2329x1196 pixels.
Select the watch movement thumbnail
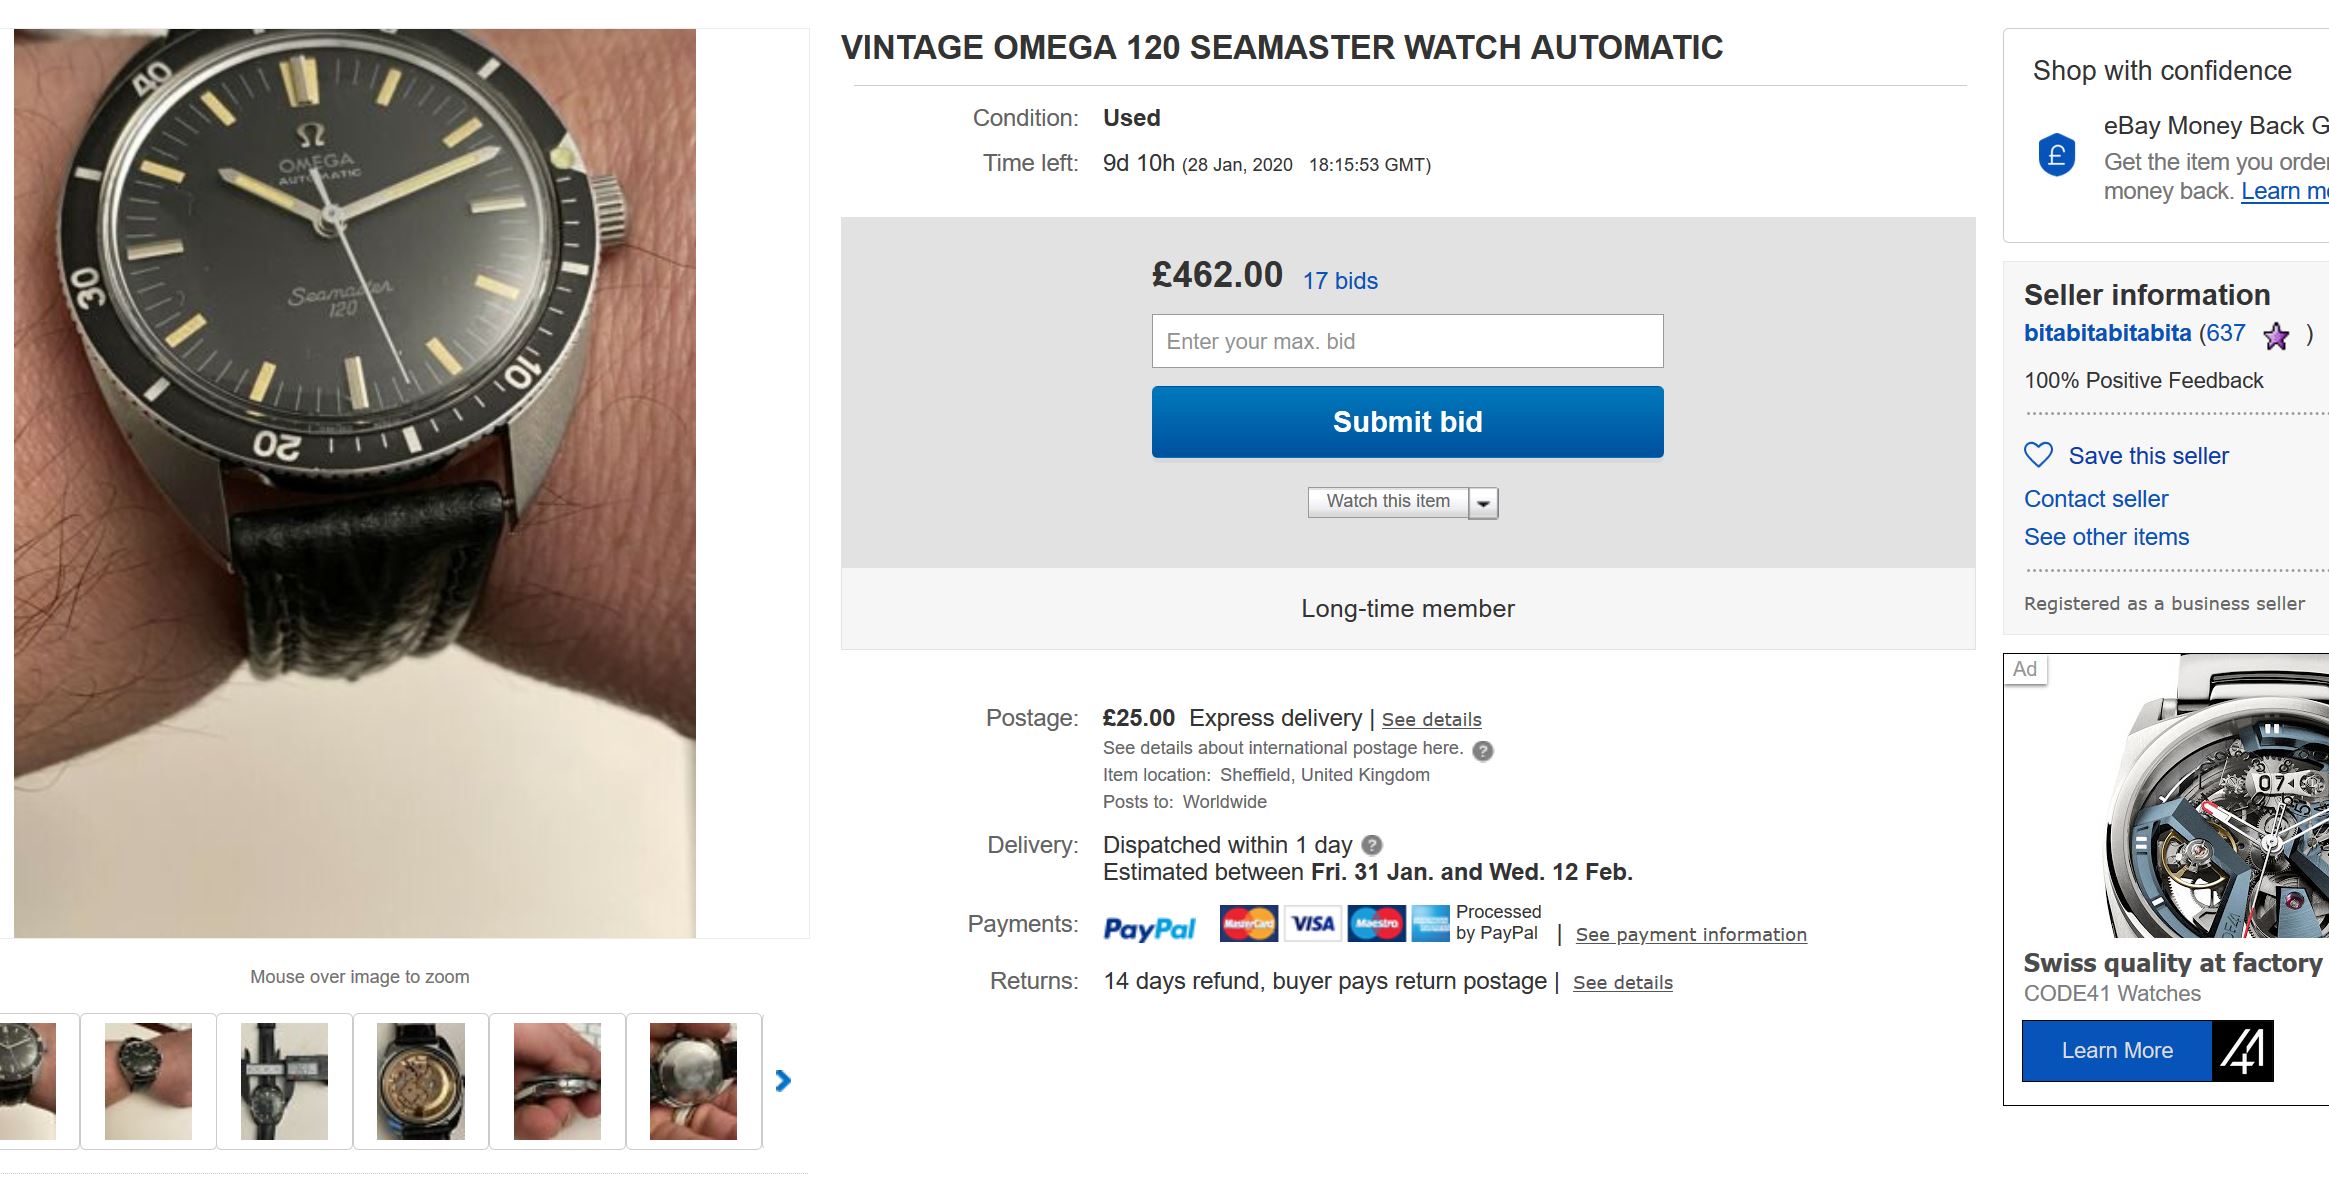point(421,1081)
